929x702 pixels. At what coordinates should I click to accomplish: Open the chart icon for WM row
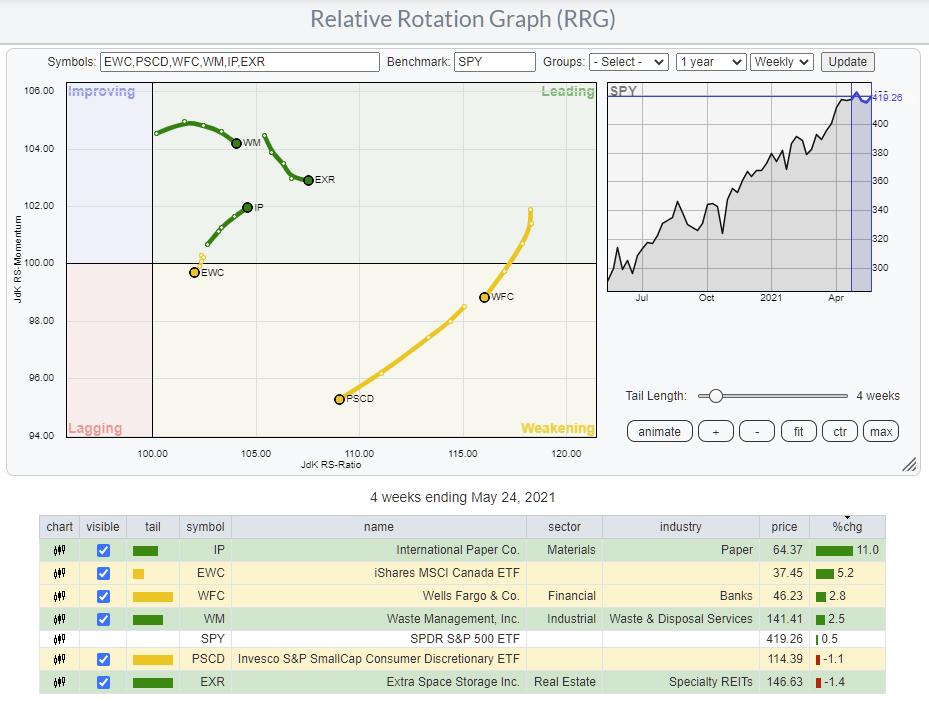point(60,619)
